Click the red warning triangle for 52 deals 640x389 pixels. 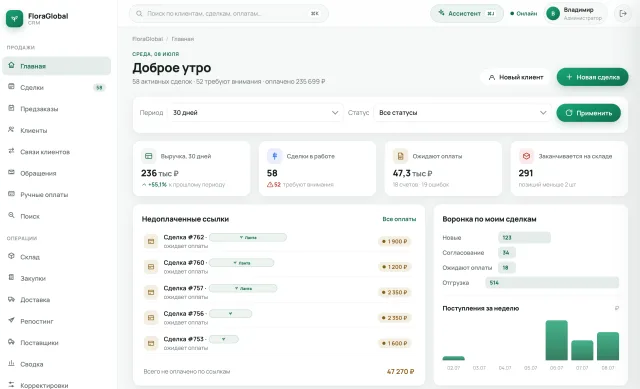pos(270,184)
